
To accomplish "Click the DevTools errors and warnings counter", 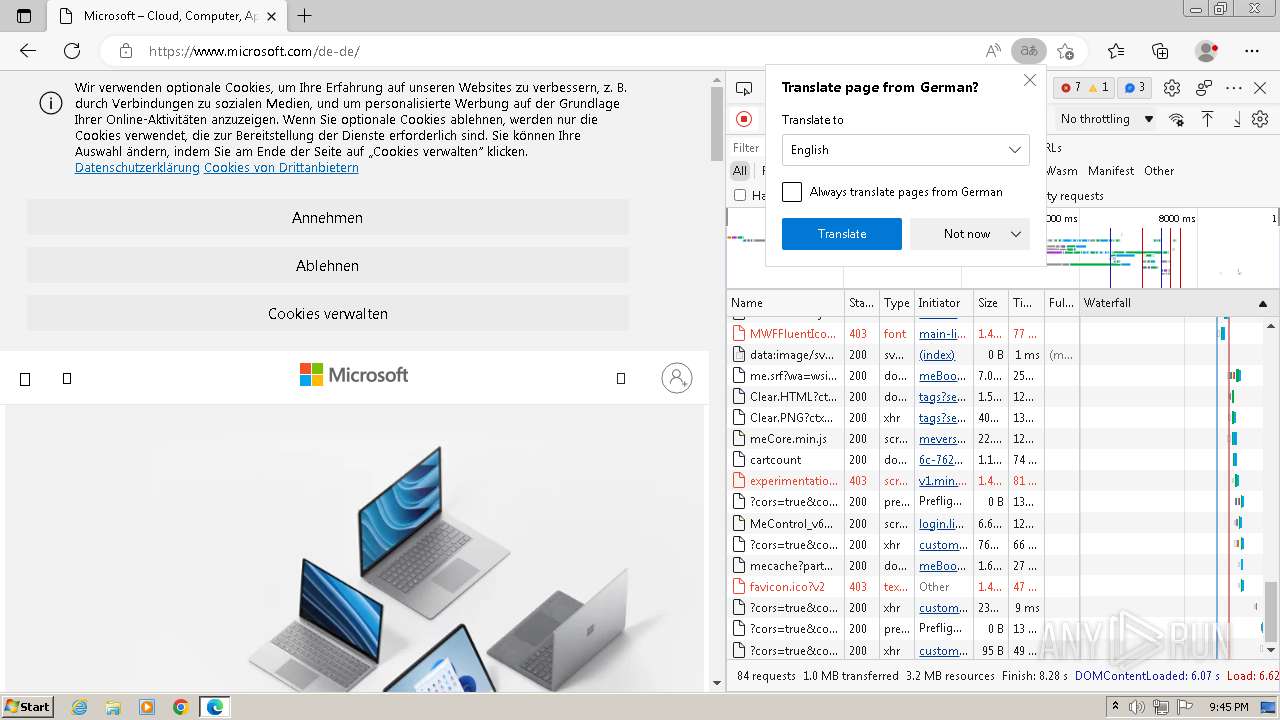I will coord(1084,88).
